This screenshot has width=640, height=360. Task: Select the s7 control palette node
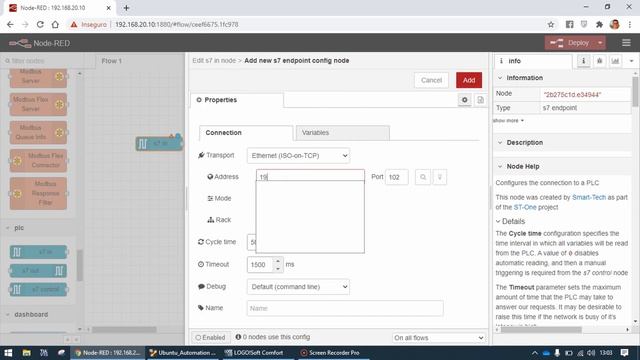tap(38, 289)
